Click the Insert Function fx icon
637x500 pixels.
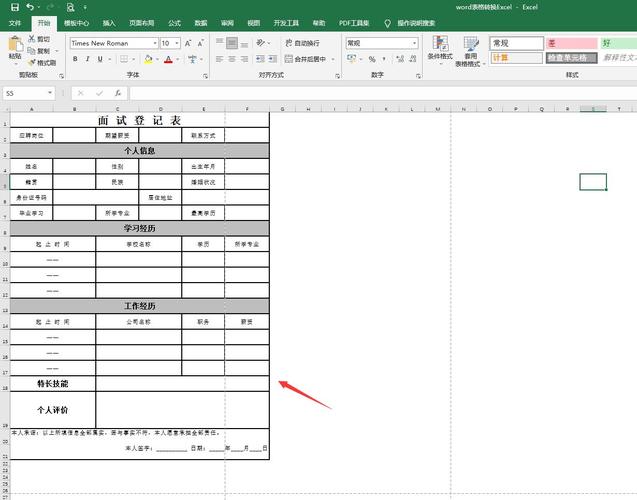click(x=120, y=93)
